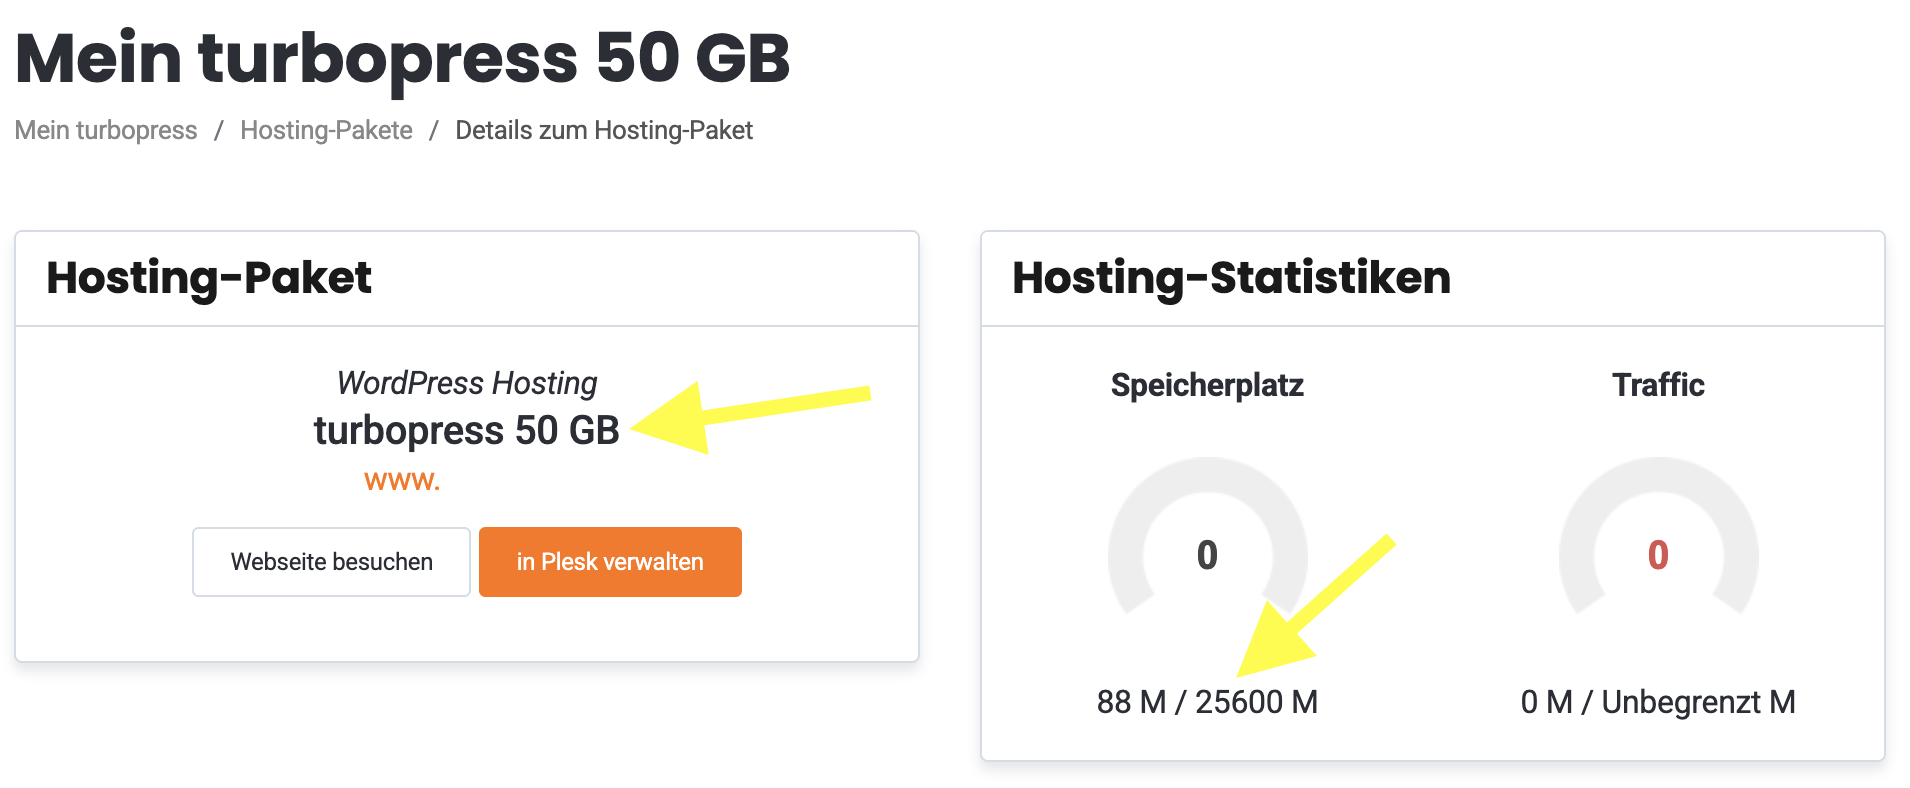Click the Hosting-Paket card heading

click(209, 278)
